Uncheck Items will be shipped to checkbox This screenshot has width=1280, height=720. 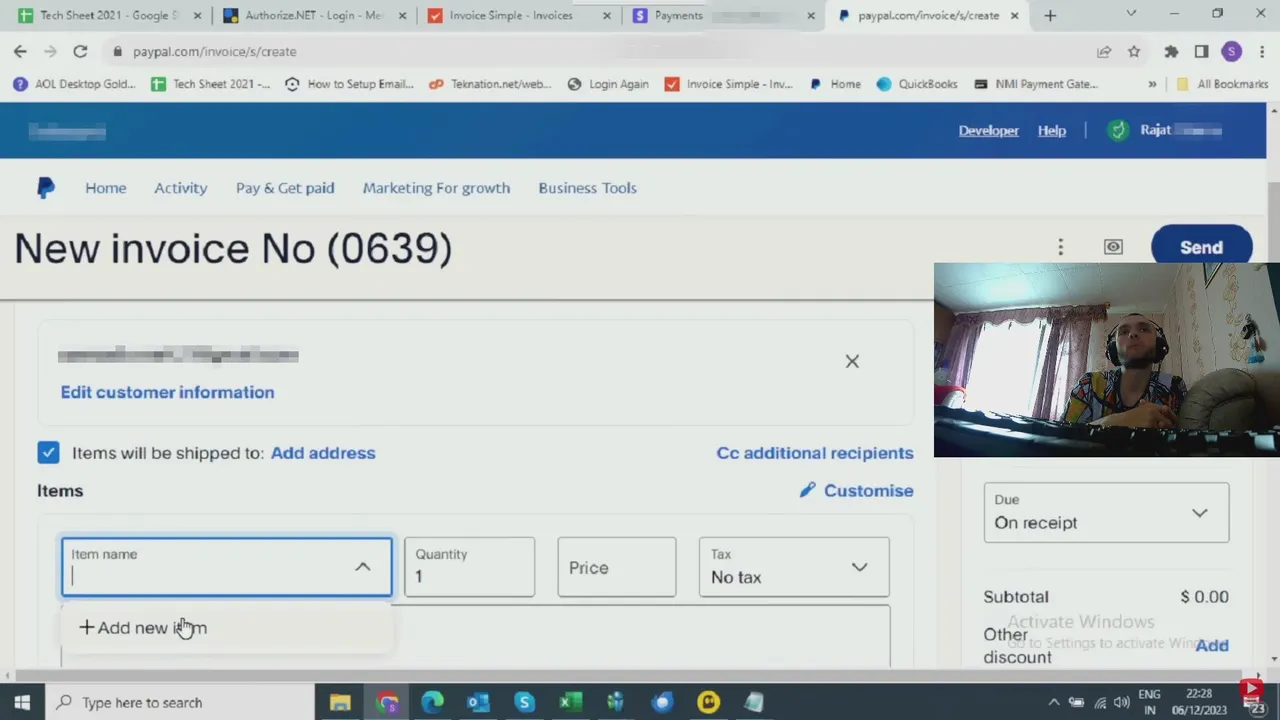pyautogui.click(x=48, y=452)
